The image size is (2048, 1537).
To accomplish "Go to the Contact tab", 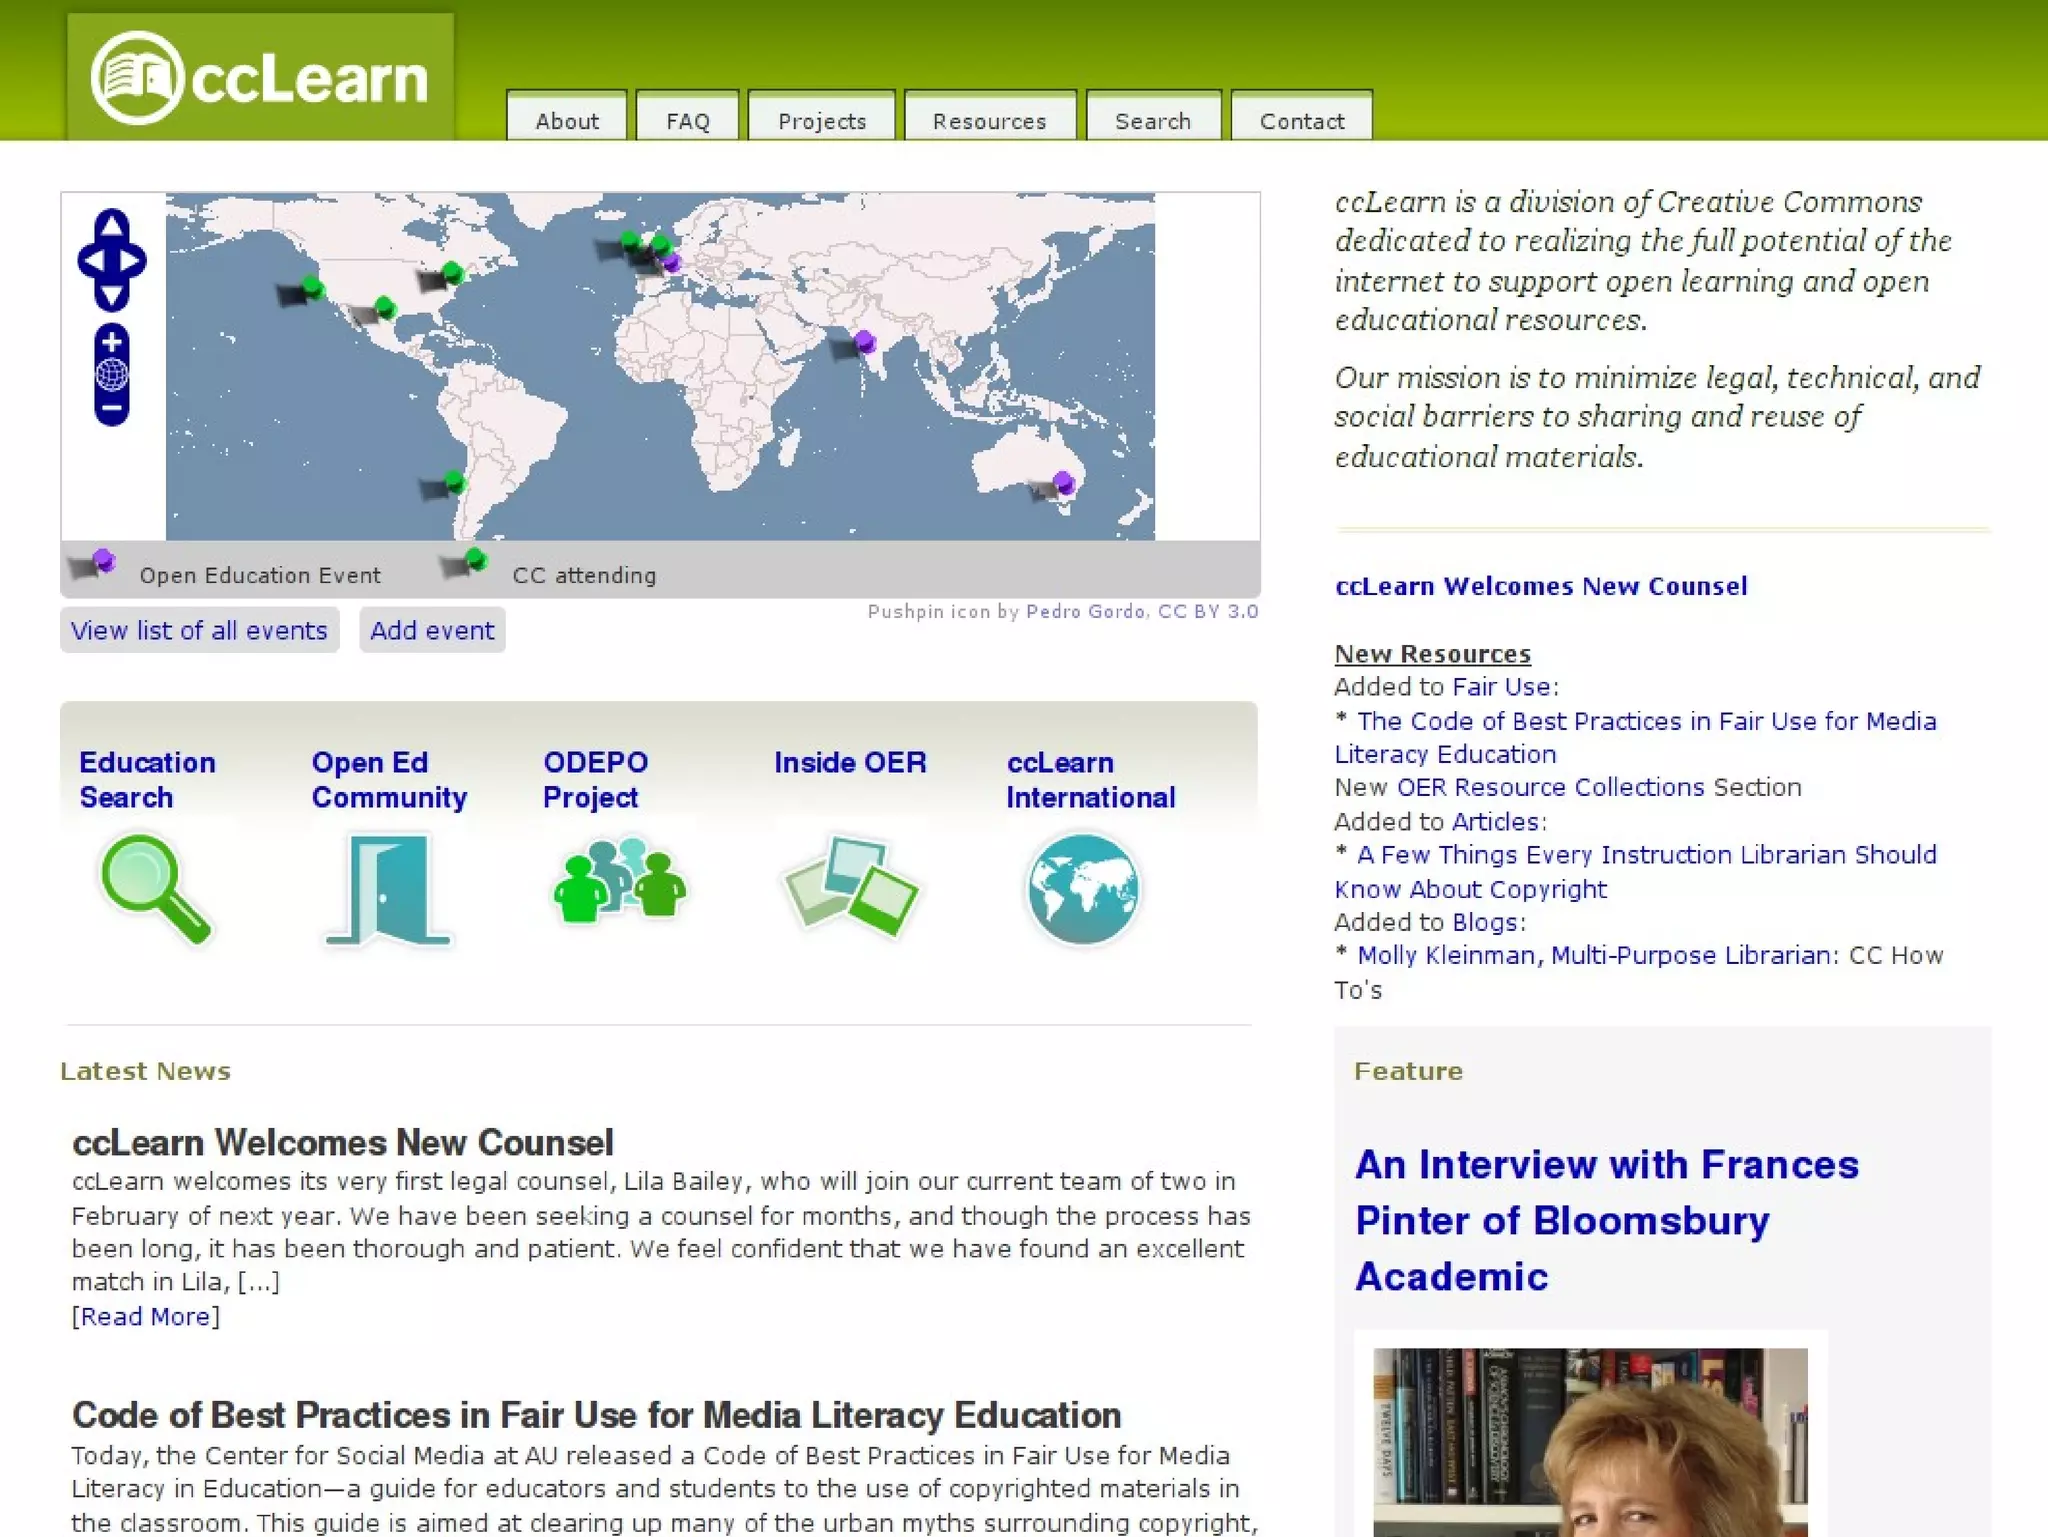I will click(x=1301, y=120).
